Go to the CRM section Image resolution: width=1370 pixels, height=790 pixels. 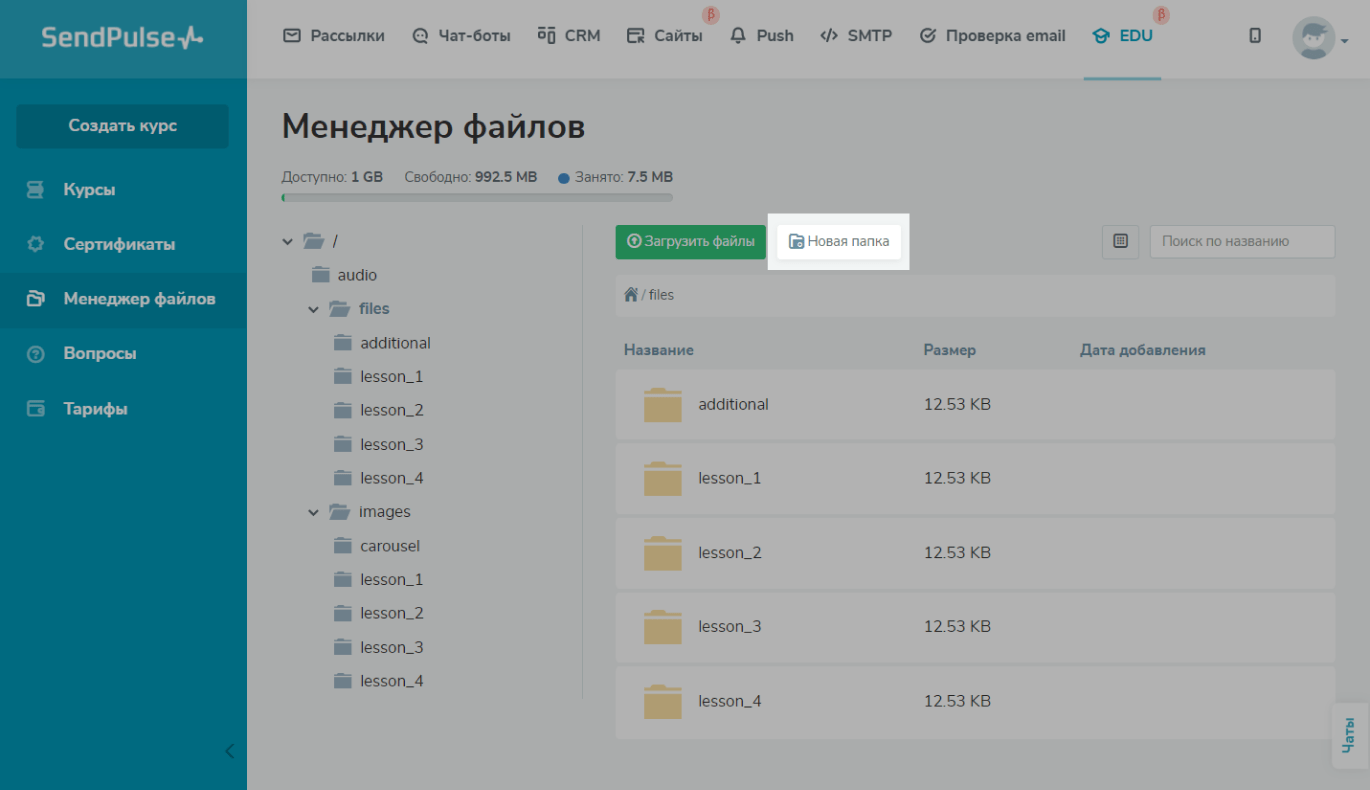[569, 36]
